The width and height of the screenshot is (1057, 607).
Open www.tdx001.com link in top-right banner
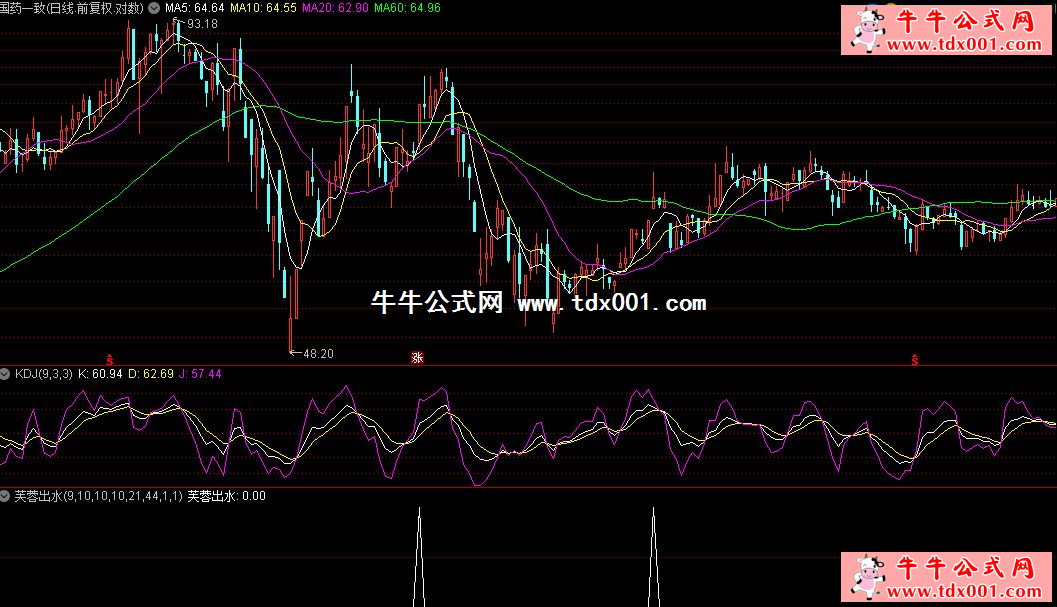tap(960, 45)
